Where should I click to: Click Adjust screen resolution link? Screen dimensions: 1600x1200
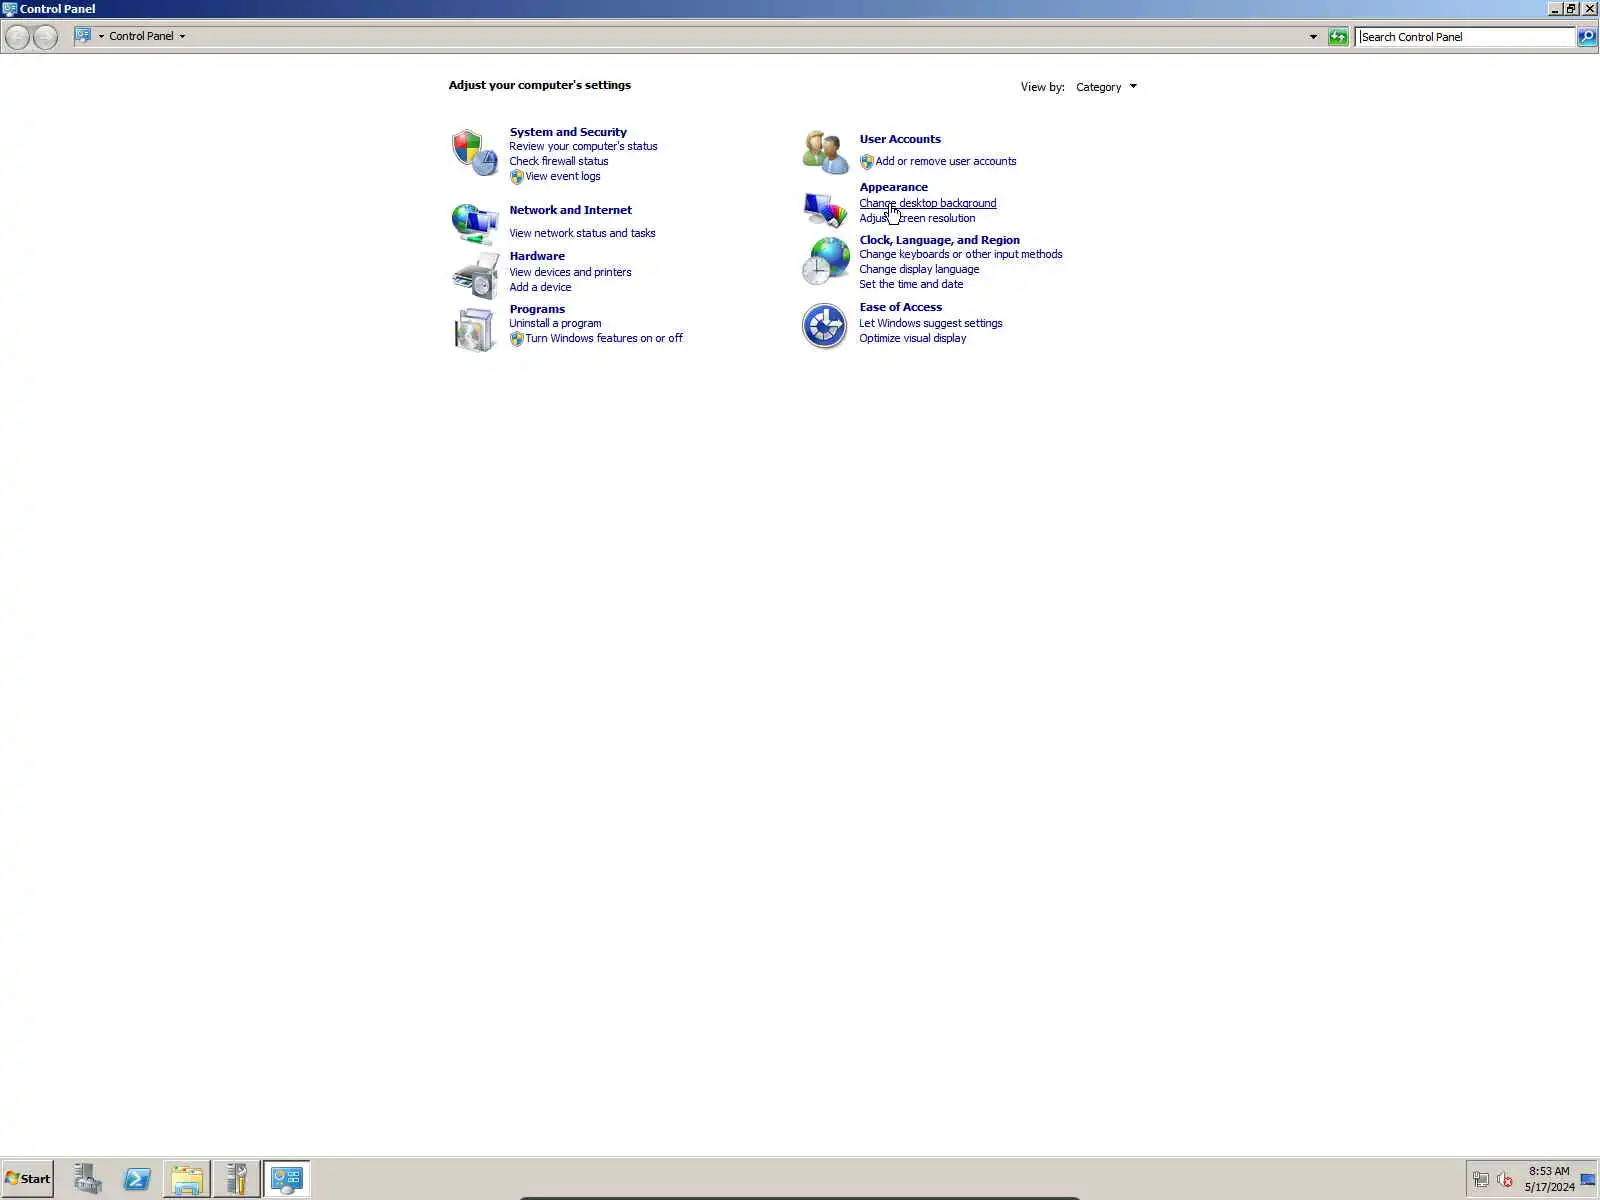pyautogui.click(x=917, y=218)
